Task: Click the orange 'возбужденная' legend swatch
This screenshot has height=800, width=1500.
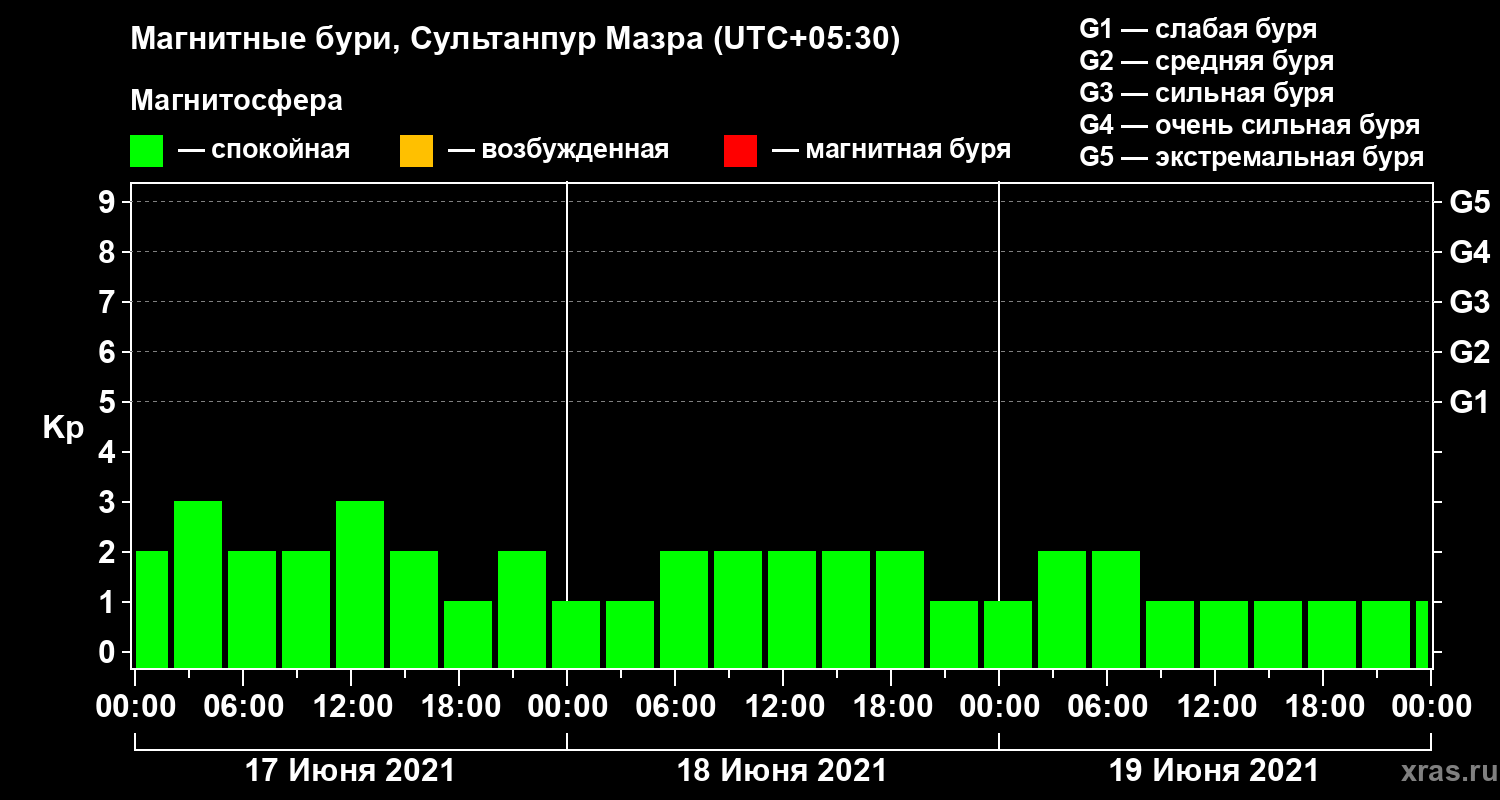Action: 416,151
